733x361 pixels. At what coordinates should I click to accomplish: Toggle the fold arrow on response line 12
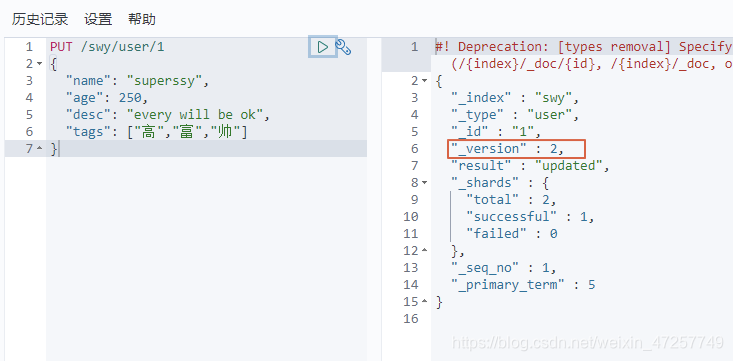coord(424,251)
